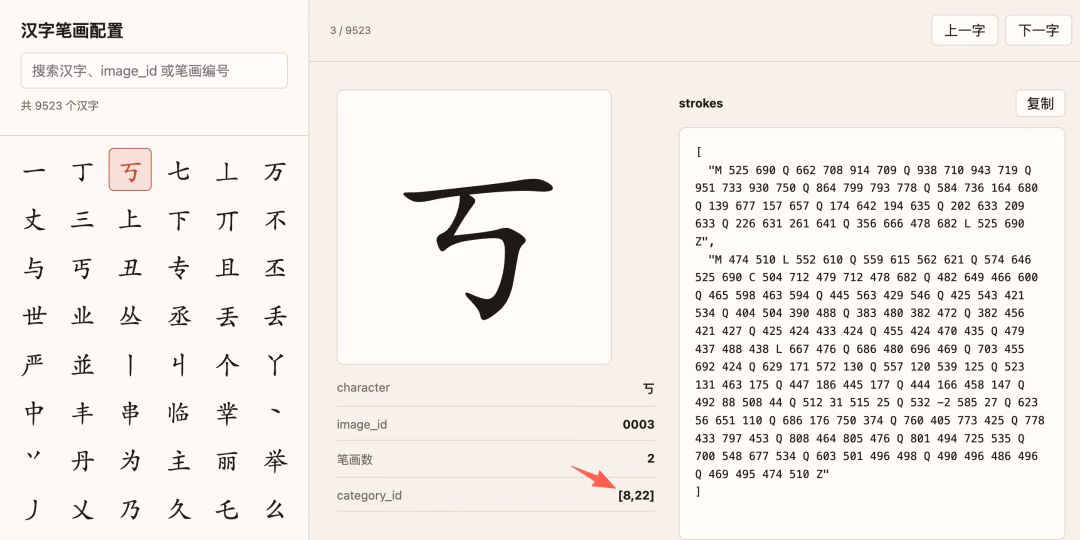Viewport: 1080px width, 540px height.
Task: Select character 业 in the grid
Action: coord(82,315)
